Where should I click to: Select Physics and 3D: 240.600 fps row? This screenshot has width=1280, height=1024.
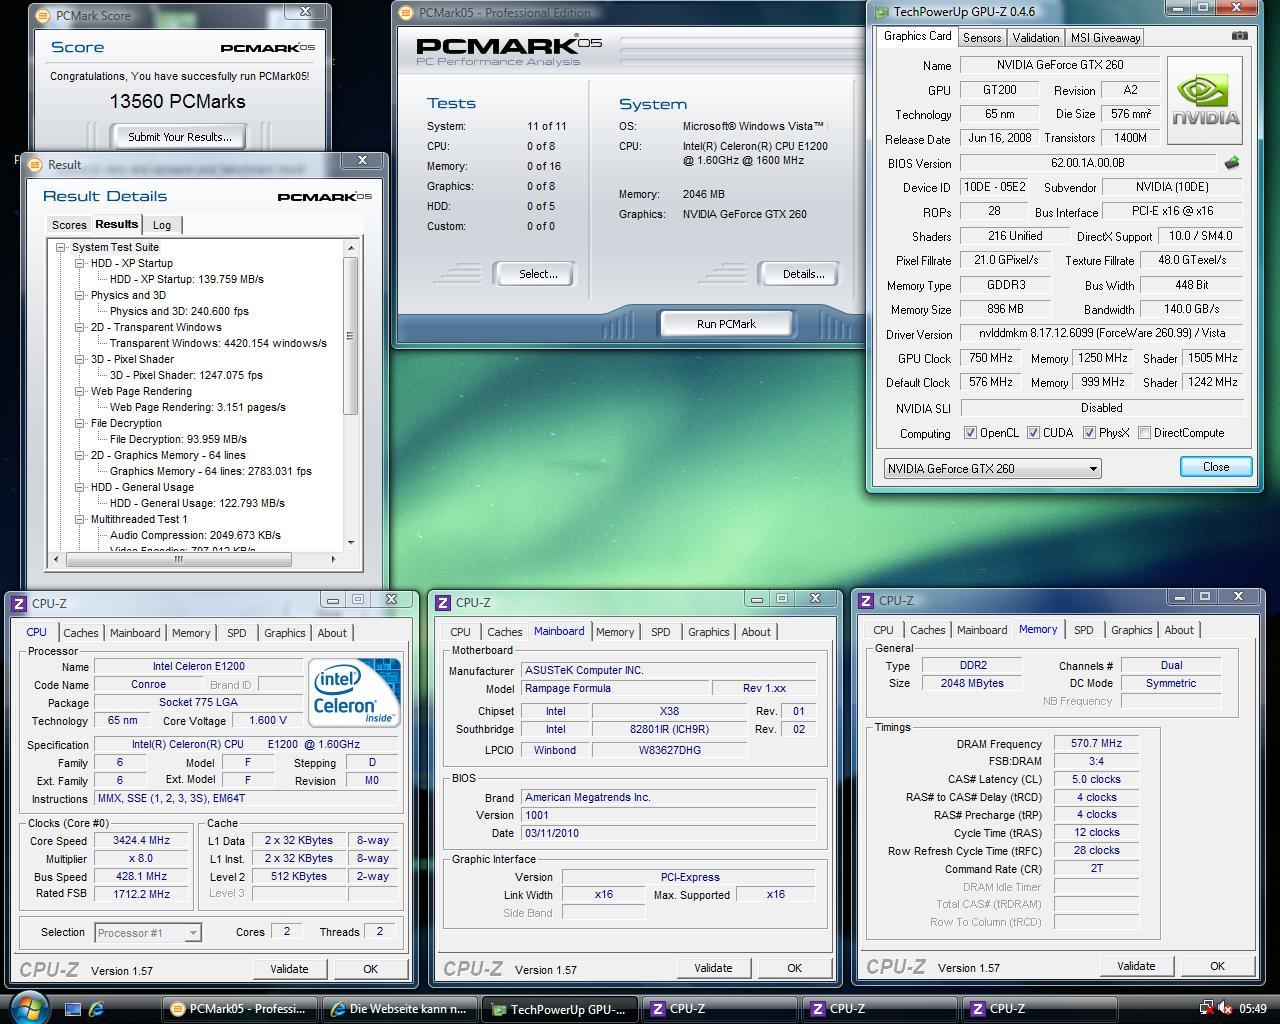click(x=179, y=311)
